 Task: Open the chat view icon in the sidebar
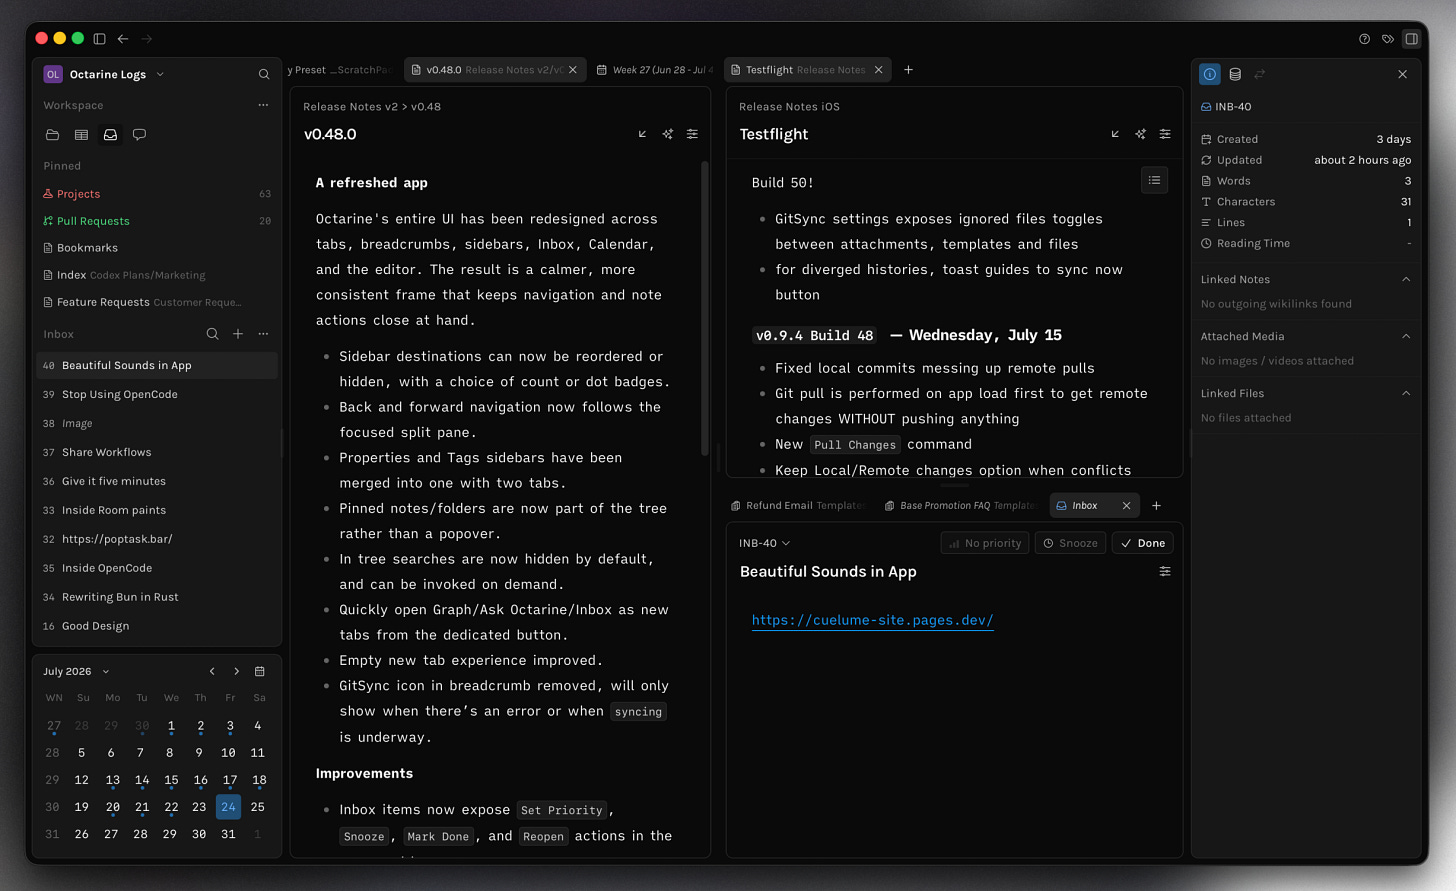click(x=139, y=134)
